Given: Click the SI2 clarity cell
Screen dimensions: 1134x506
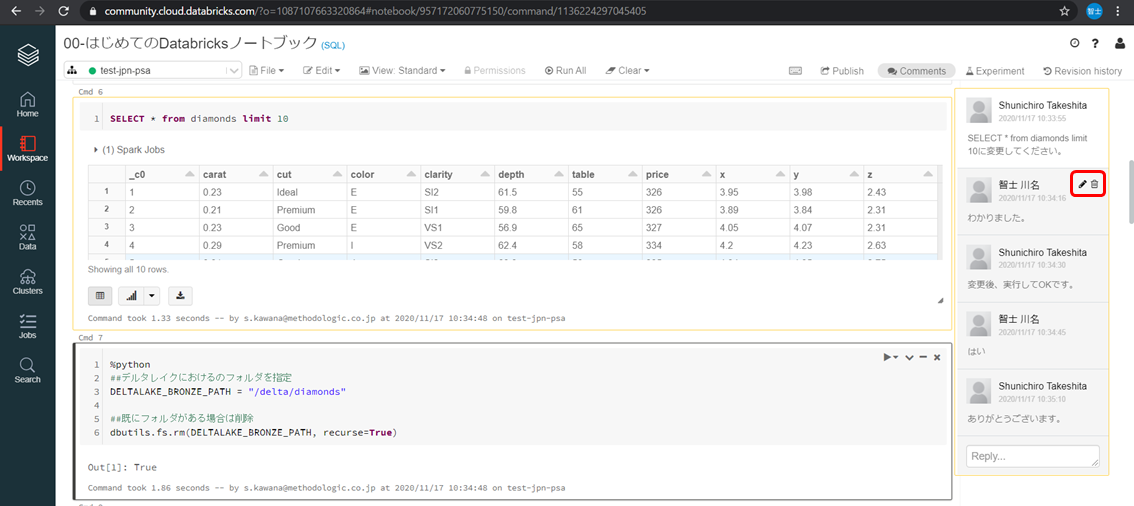Looking at the screenshot, I should coord(457,192).
